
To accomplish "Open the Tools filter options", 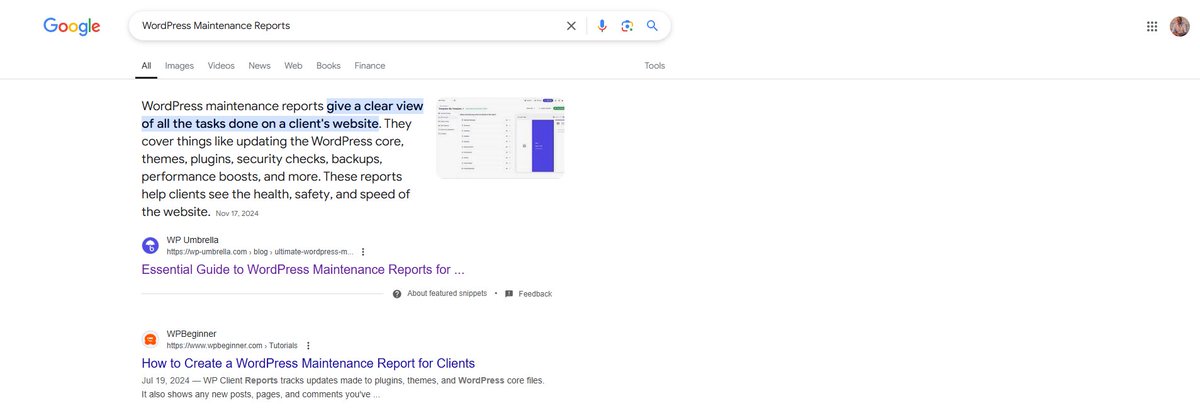I will tap(655, 66).
